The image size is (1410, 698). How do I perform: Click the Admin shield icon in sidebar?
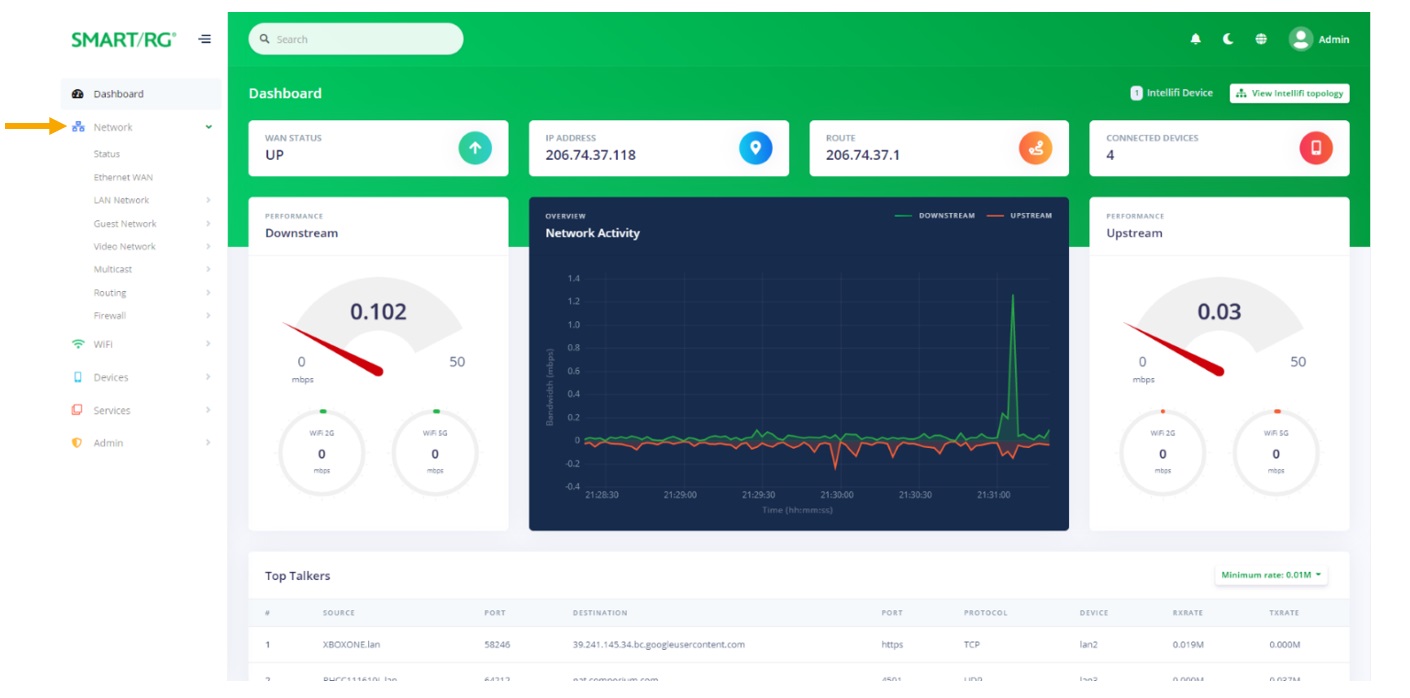[77, 443]
